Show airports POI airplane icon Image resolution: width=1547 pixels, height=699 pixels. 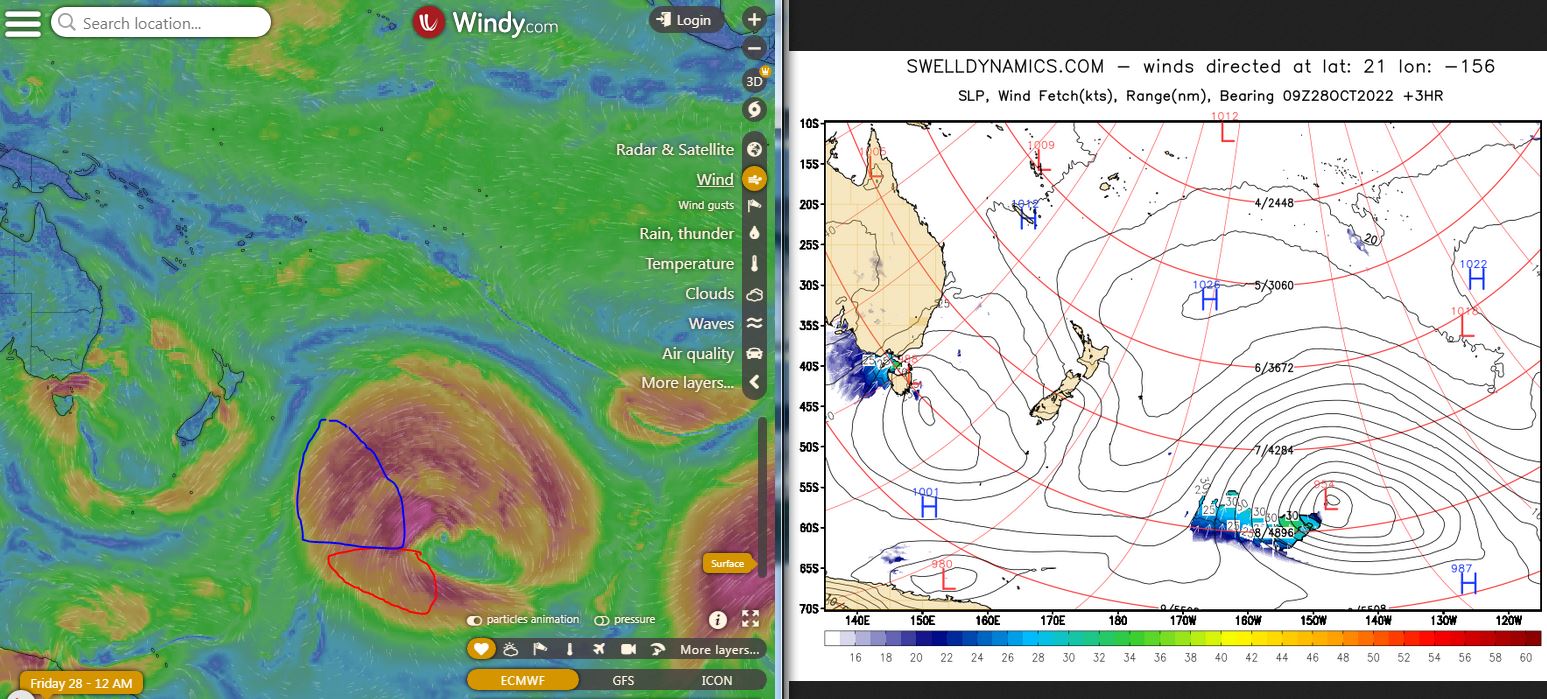[x=598, y=649]
